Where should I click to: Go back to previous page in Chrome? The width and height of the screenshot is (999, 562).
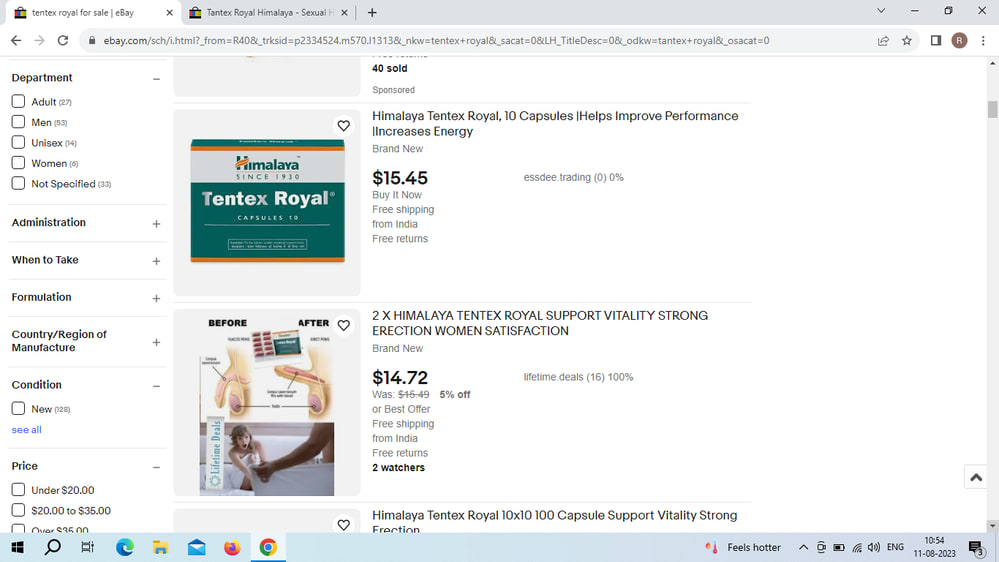16,40
